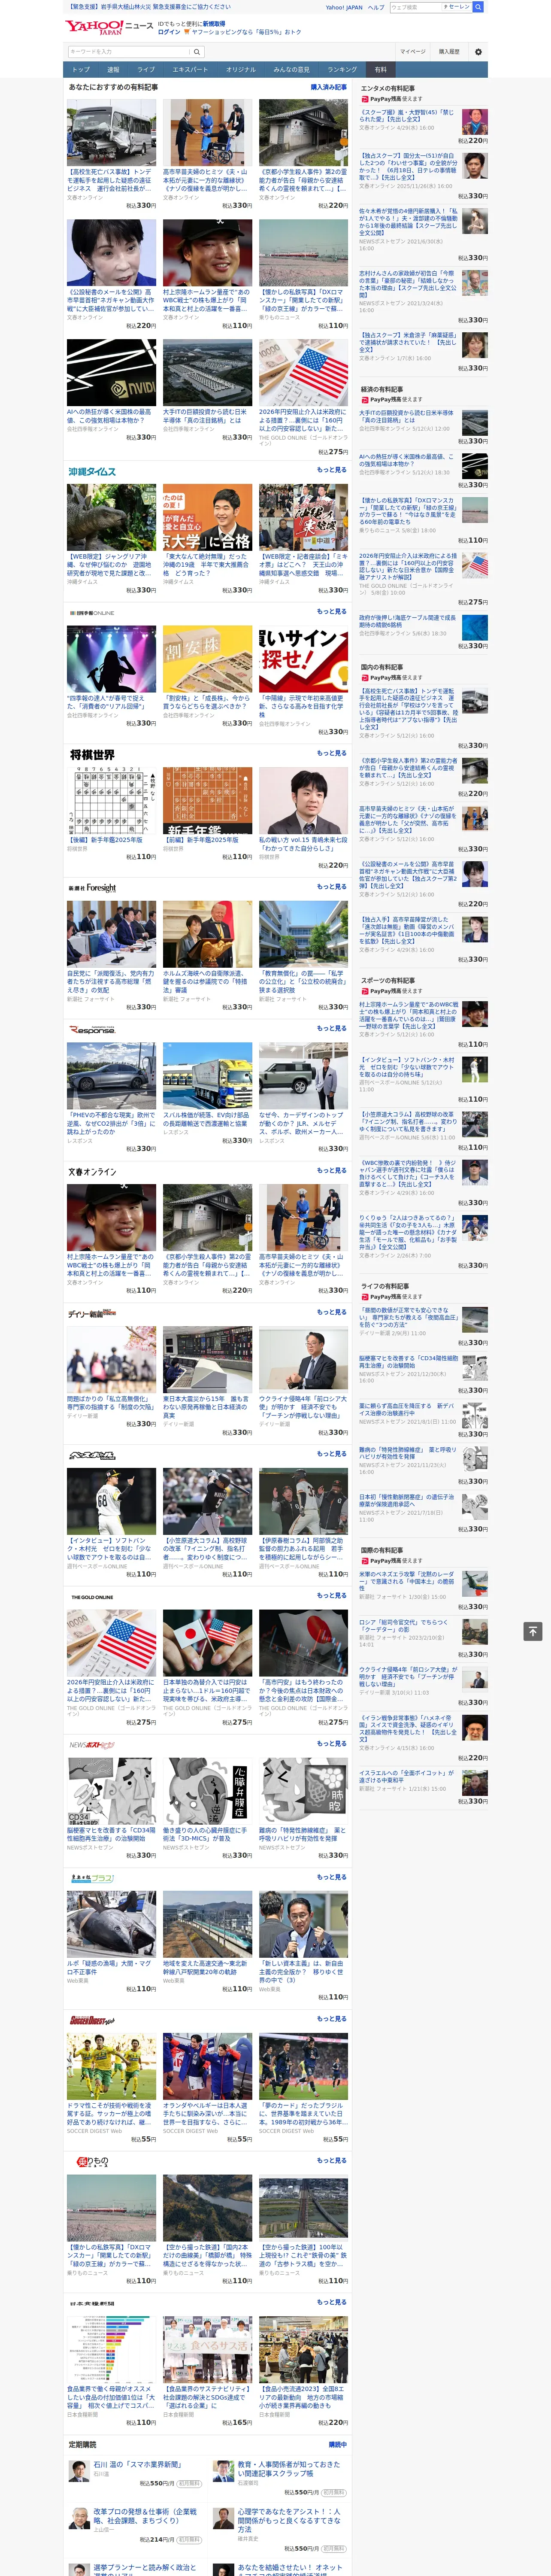
Task: Focus the top-bar web search field
Action: tap(415, 7)
